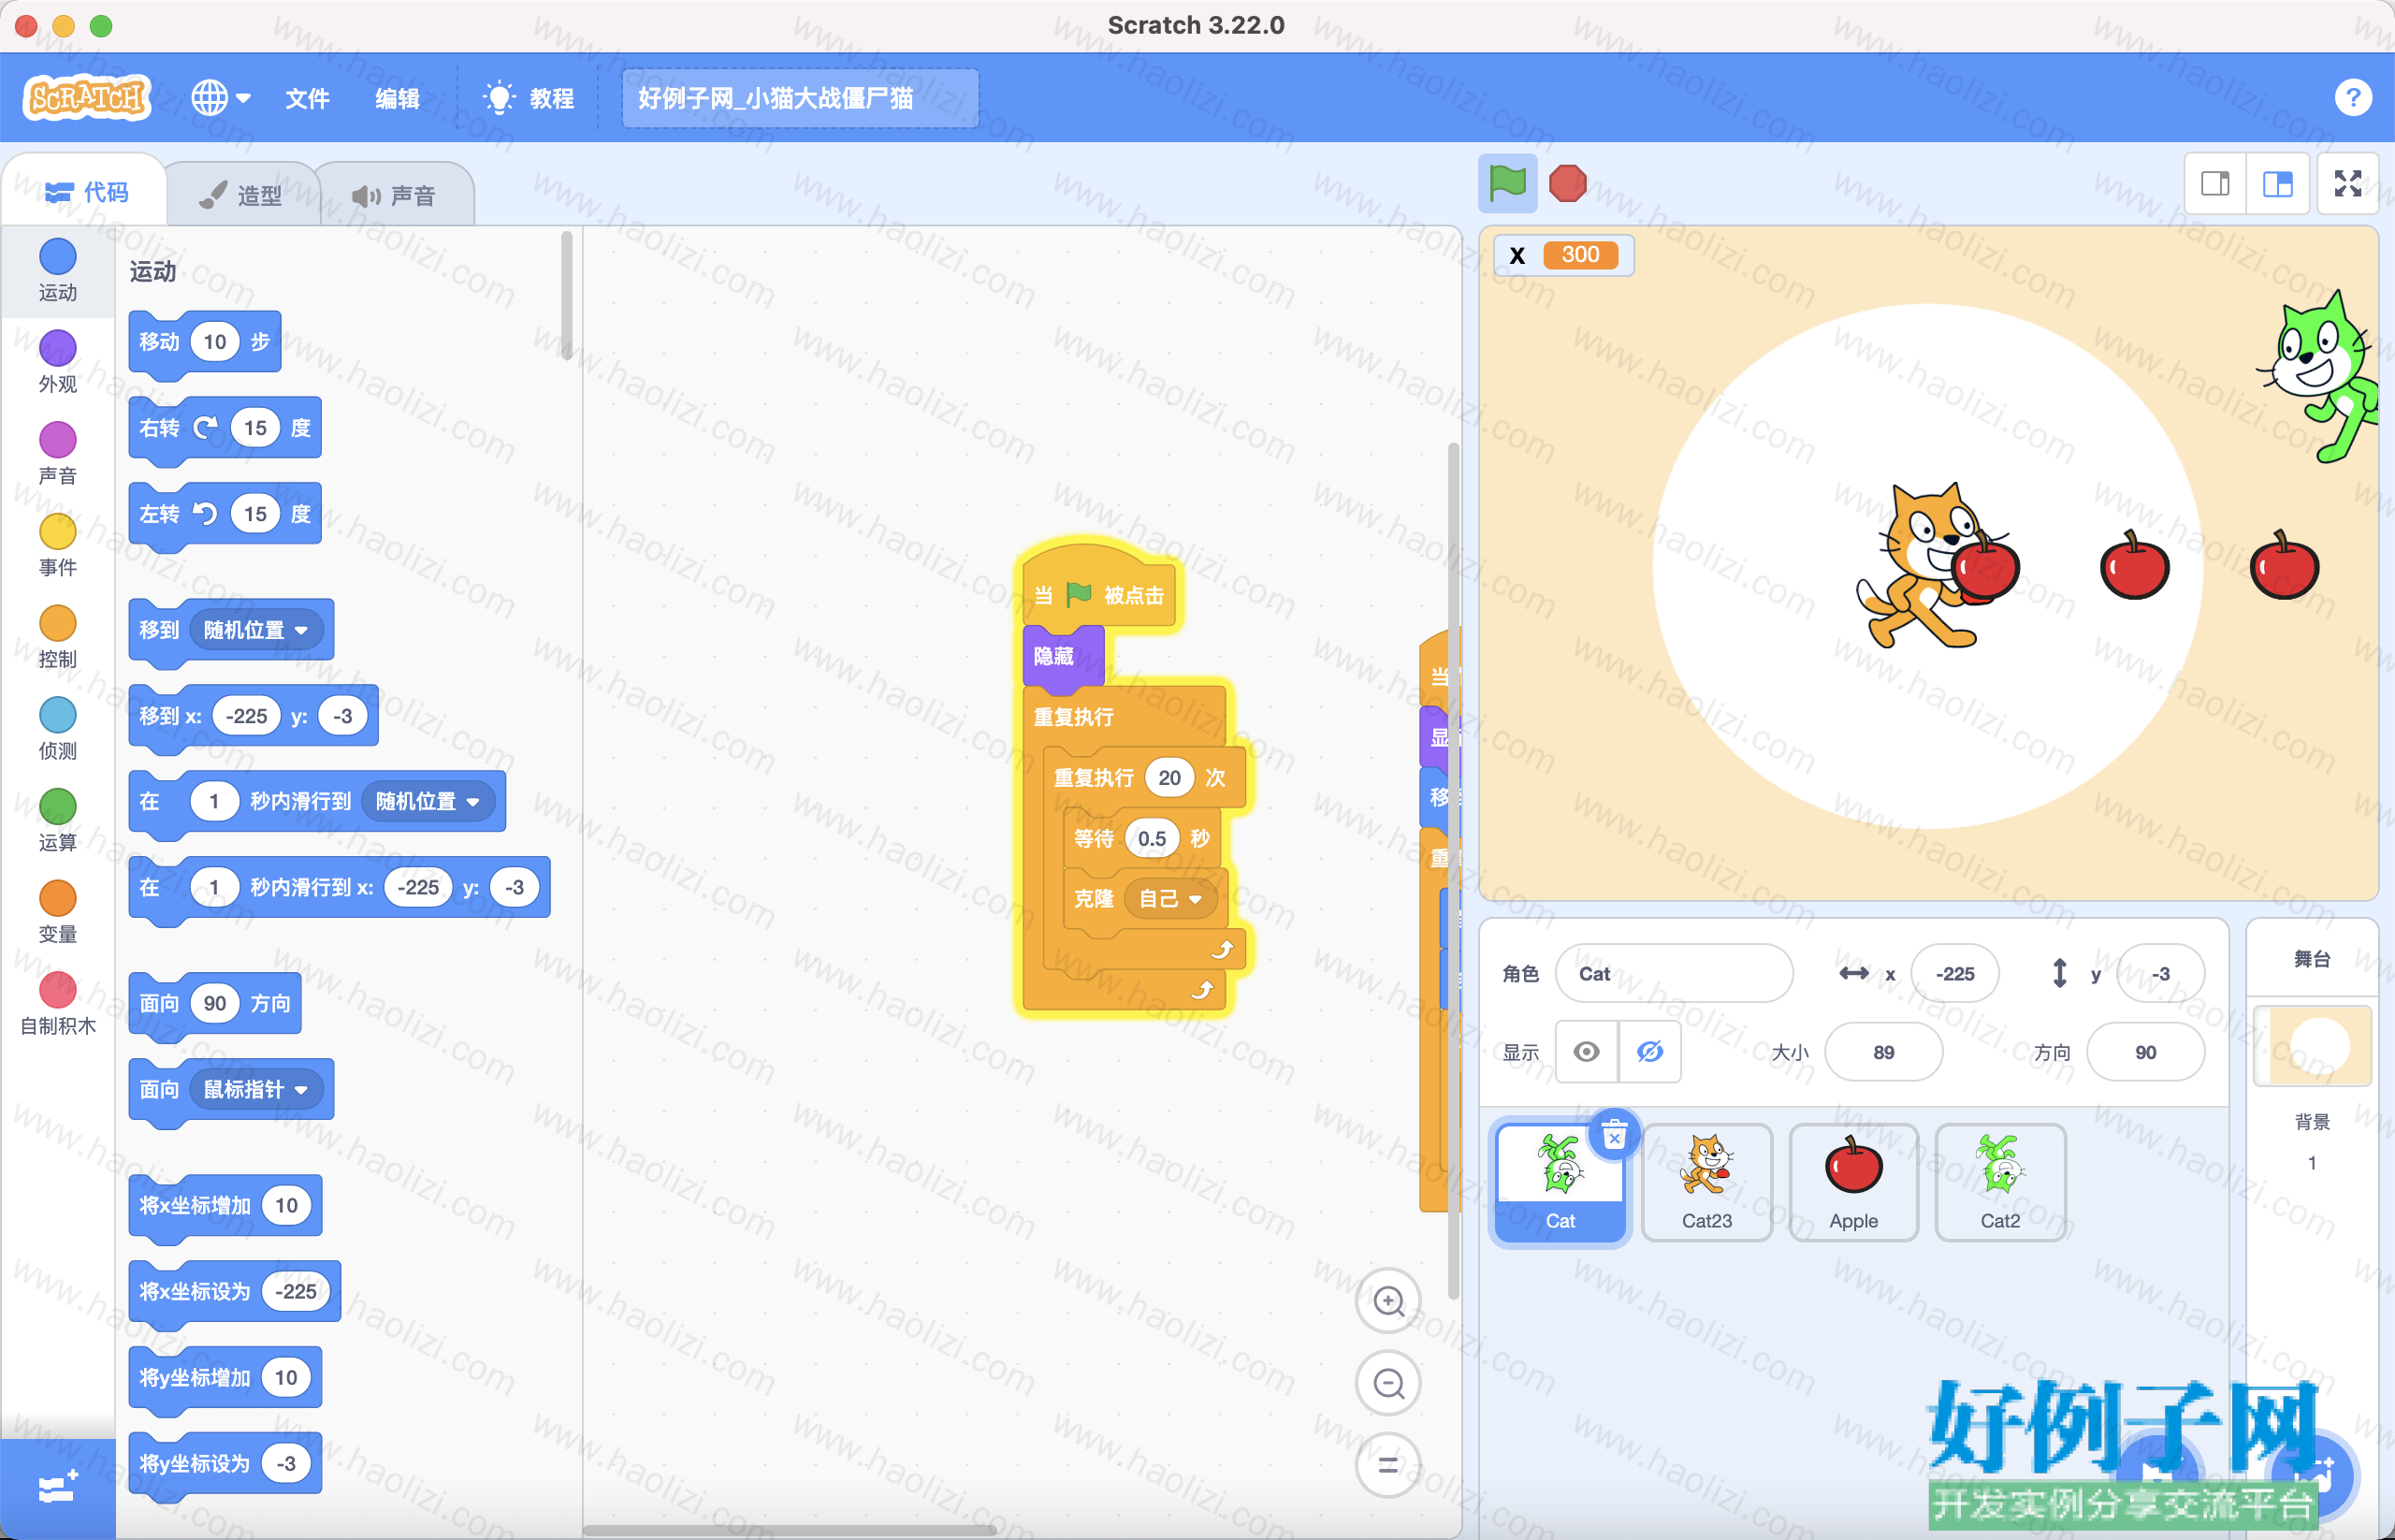Open the add extension button
The height and width of the screenshot is (1540, 2395).
click(58, 1488)
